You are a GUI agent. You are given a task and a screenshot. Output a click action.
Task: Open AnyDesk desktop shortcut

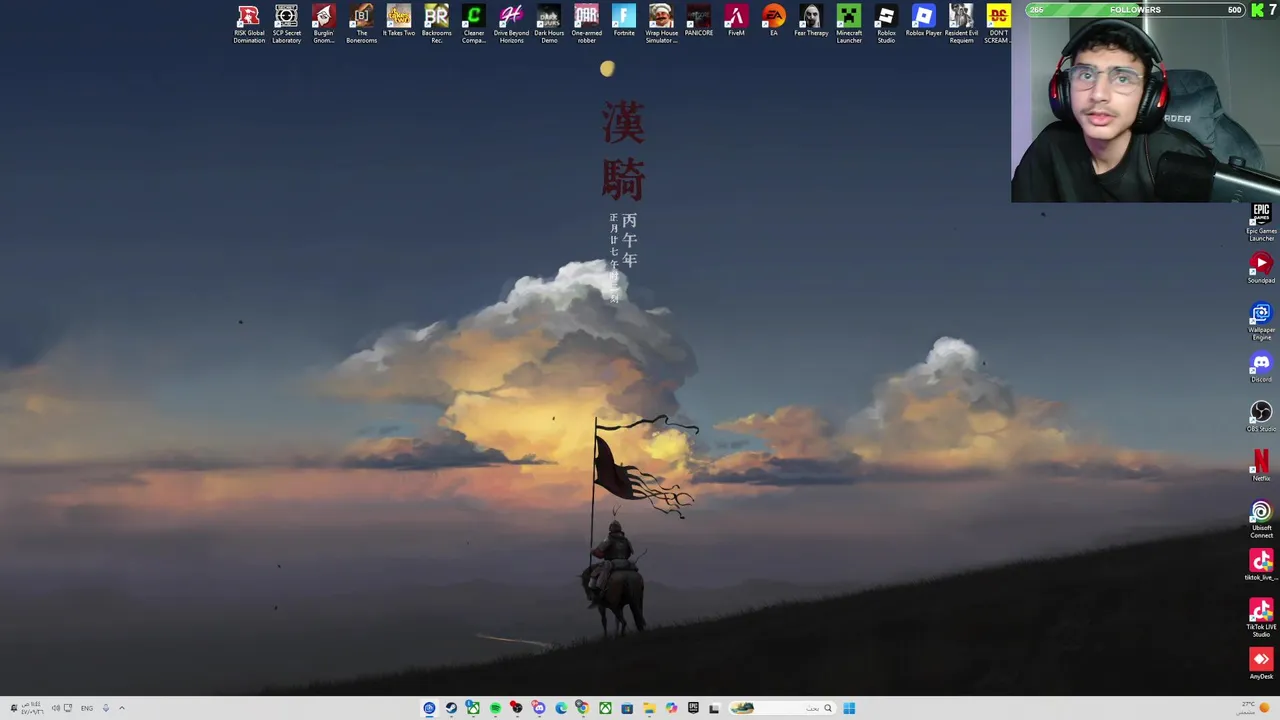coord(1261,664)
